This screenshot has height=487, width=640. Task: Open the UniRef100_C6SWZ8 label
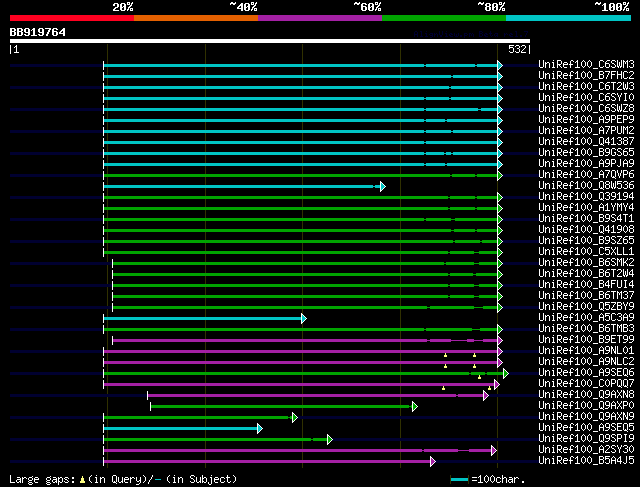point(586,108)
